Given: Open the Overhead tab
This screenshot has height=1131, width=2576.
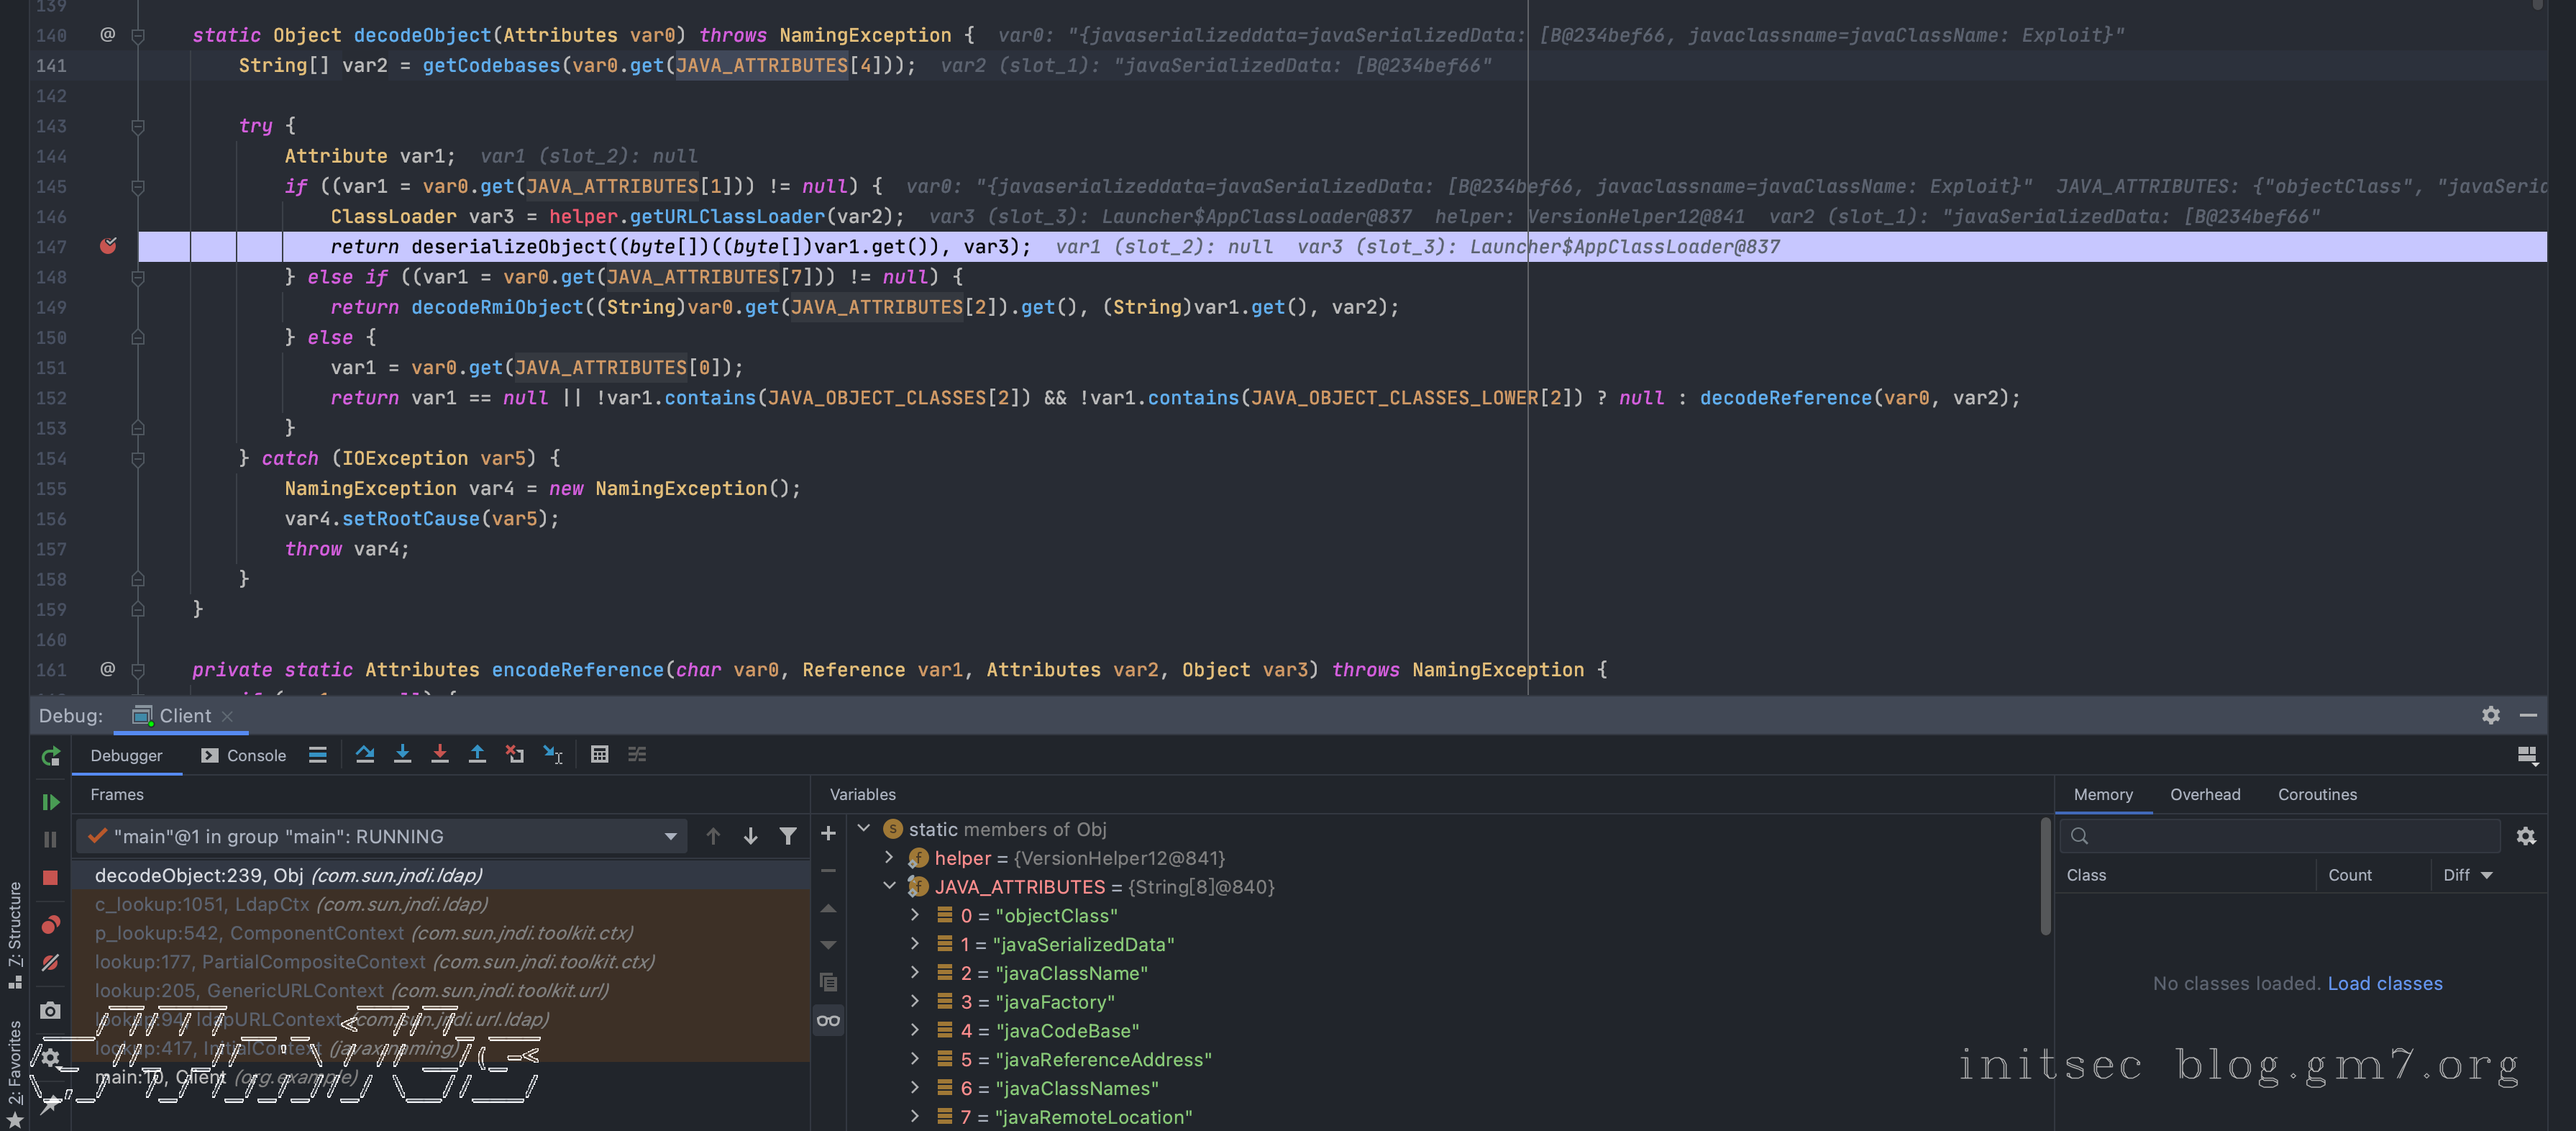Looking at the screenshot, I should pyautogui.click(x=2204, y=794).
